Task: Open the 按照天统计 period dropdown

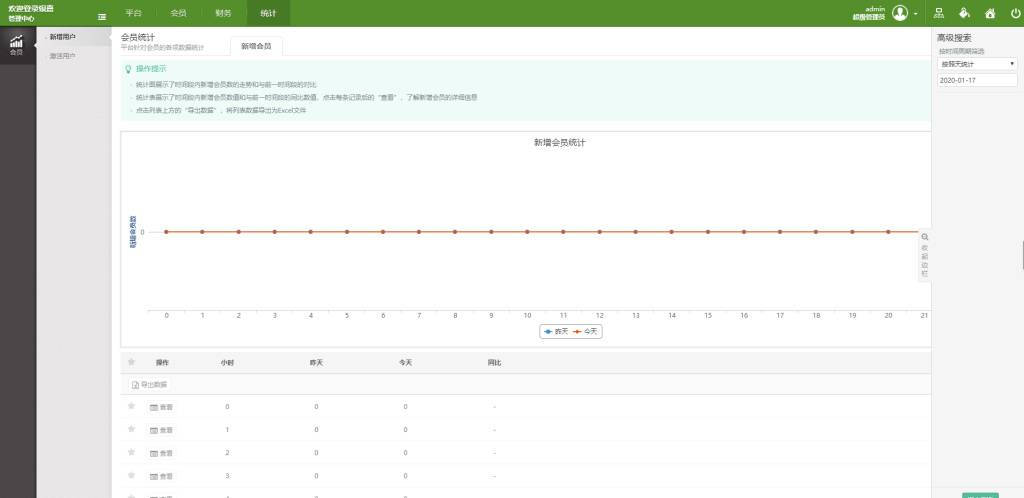Action: 977,64
